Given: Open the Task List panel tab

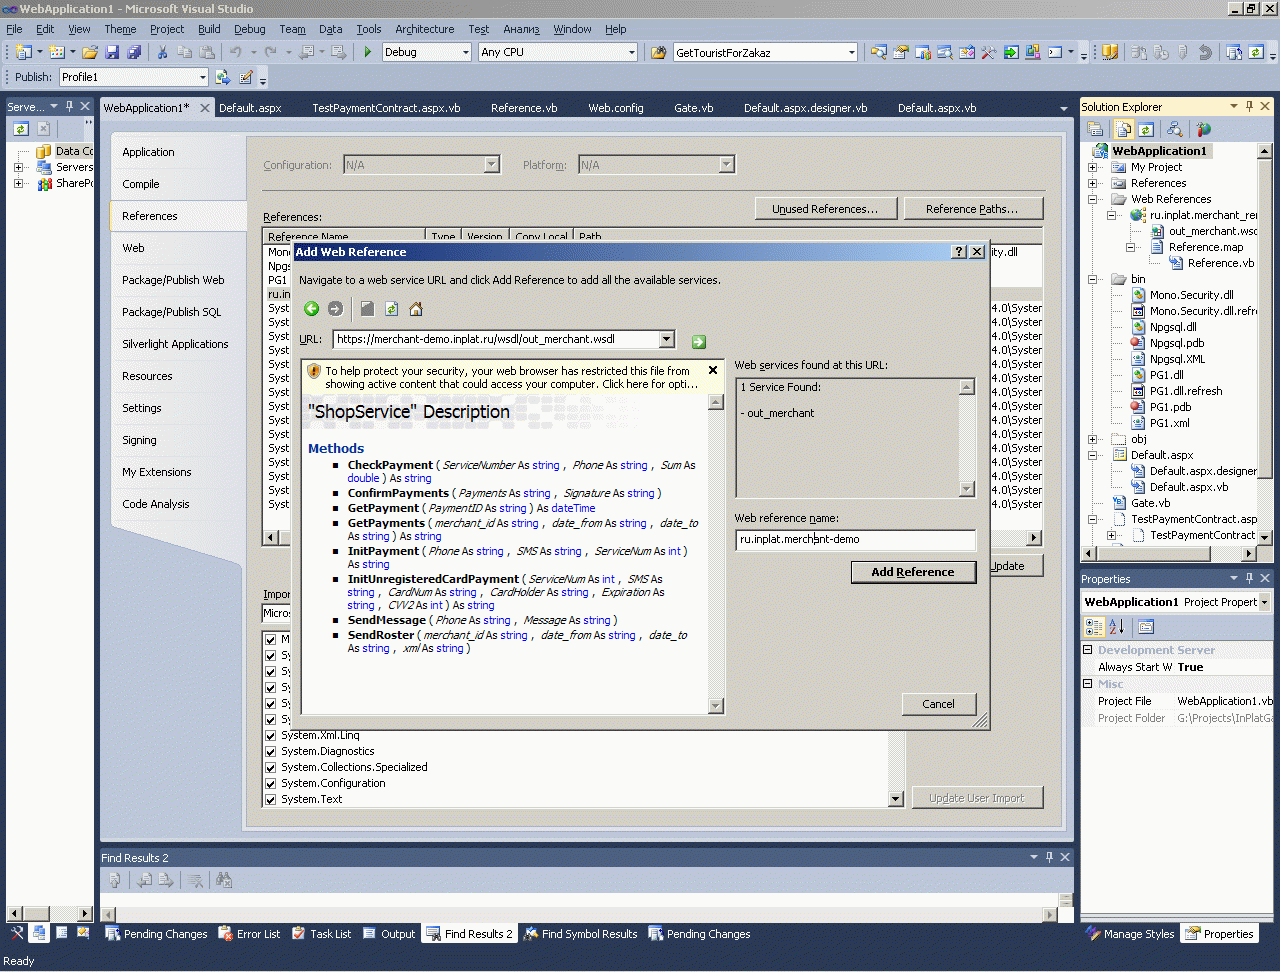Looking at the screenshot, I should (321, 934).
